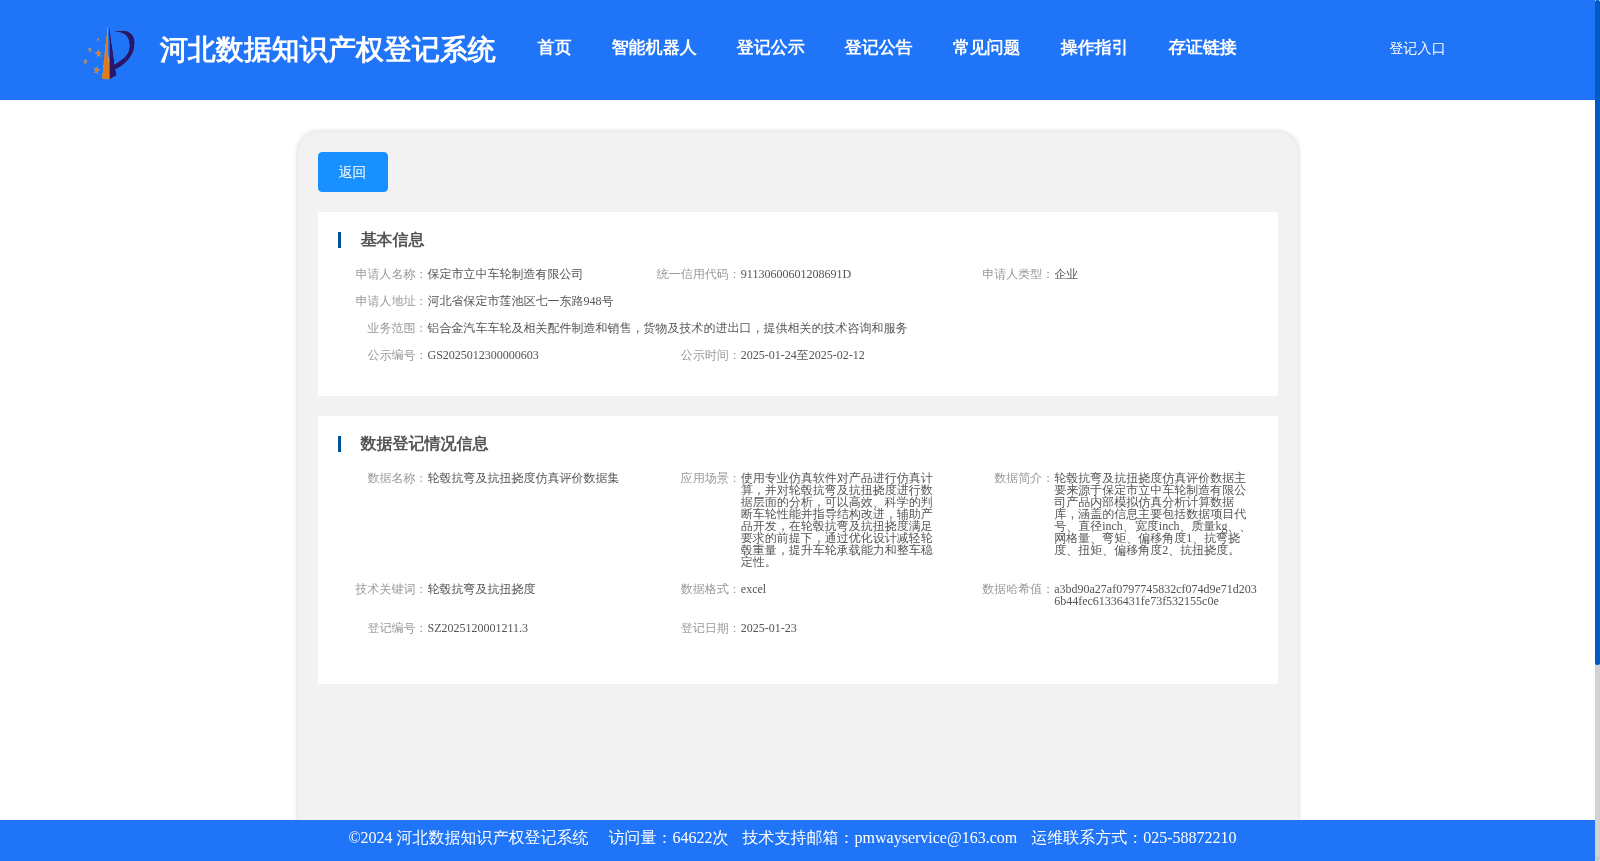Image resolution: width=1600 pixels, height=861 pixels.
Task: Select credit code 91130600601208691D
Action: point(796,274)
